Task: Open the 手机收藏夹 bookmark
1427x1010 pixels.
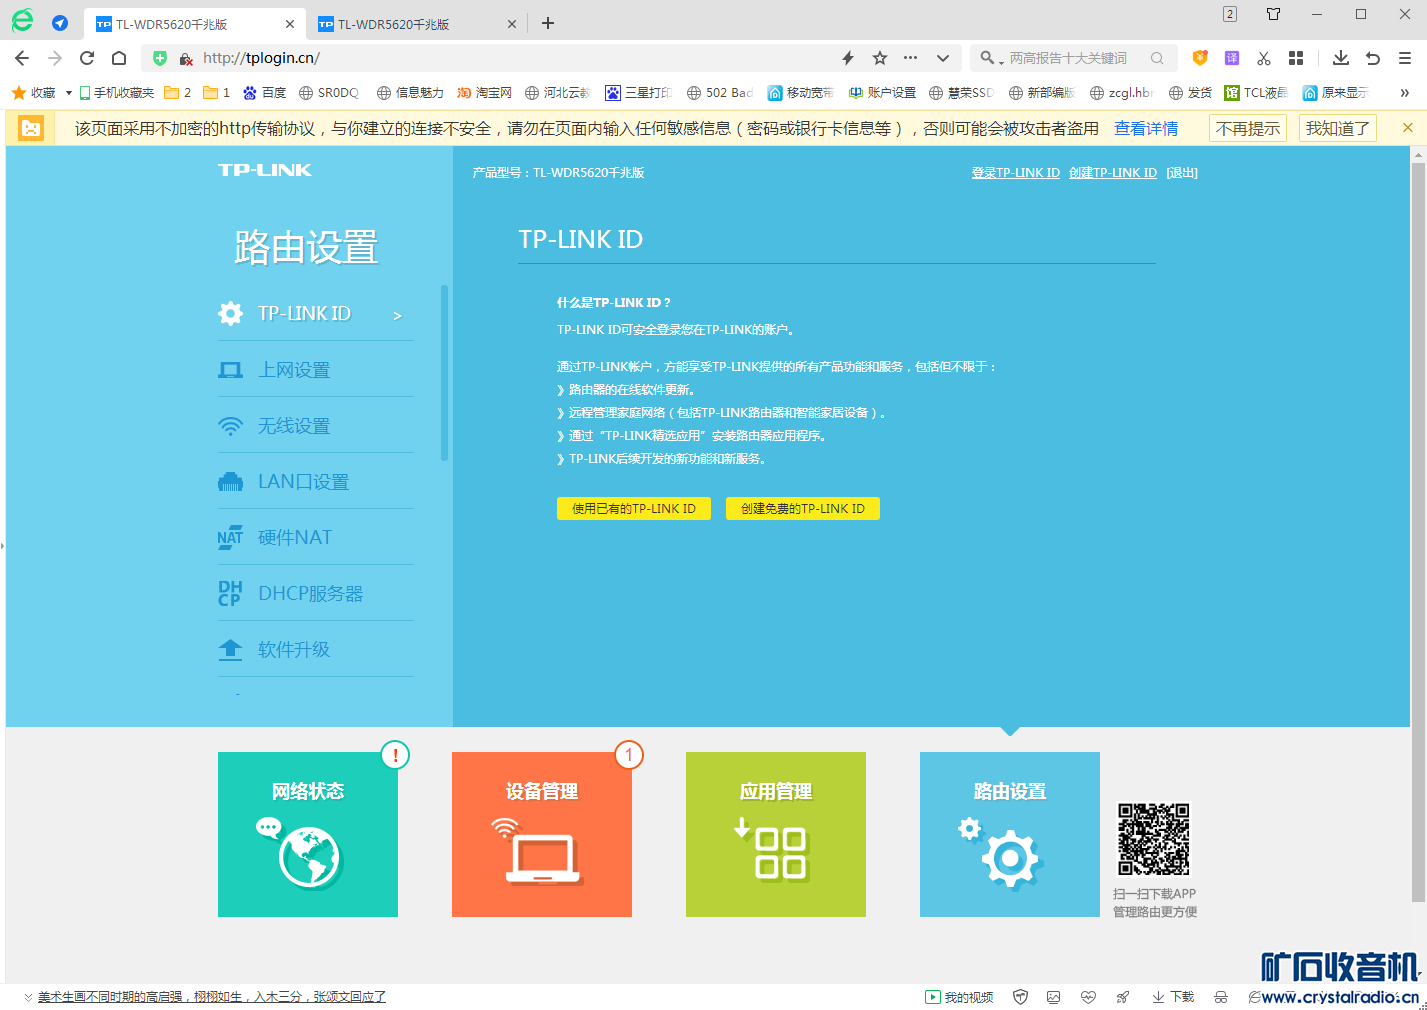Action: (x=117, y=92)
